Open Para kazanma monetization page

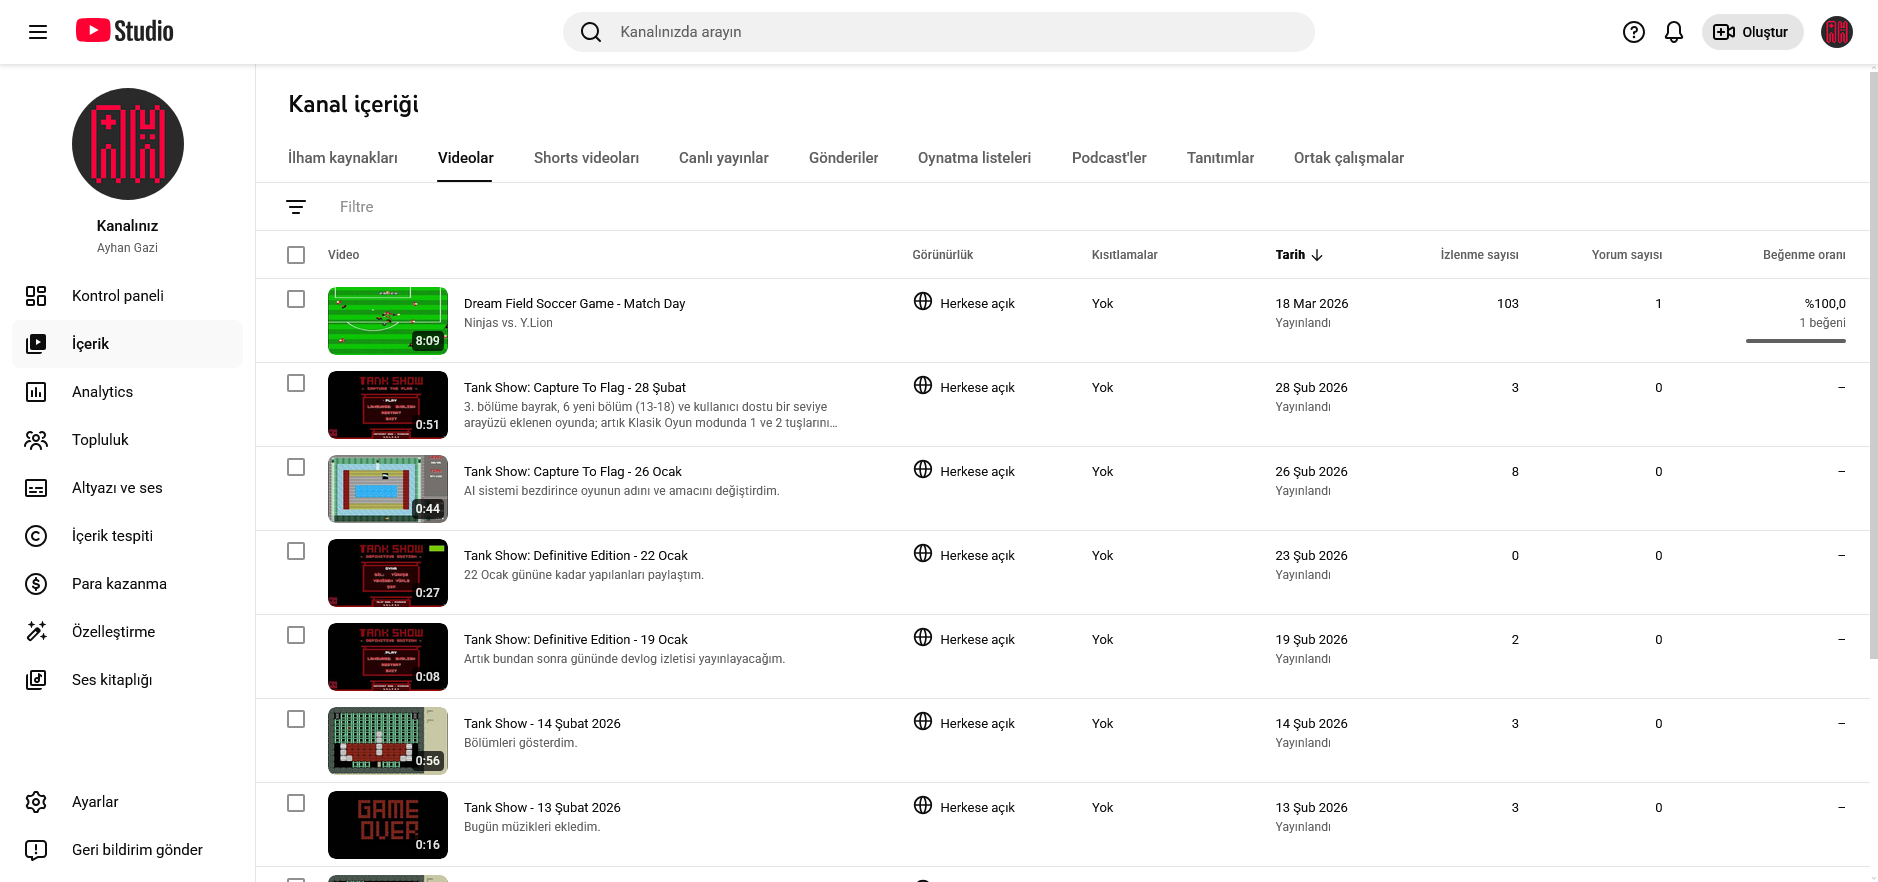tap(119, 584)
